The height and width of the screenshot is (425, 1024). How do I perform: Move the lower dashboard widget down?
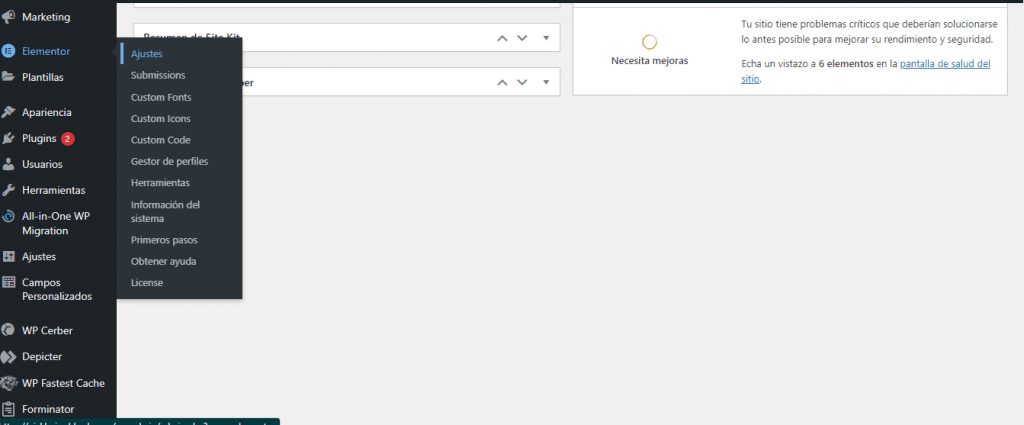pos(522,82)
